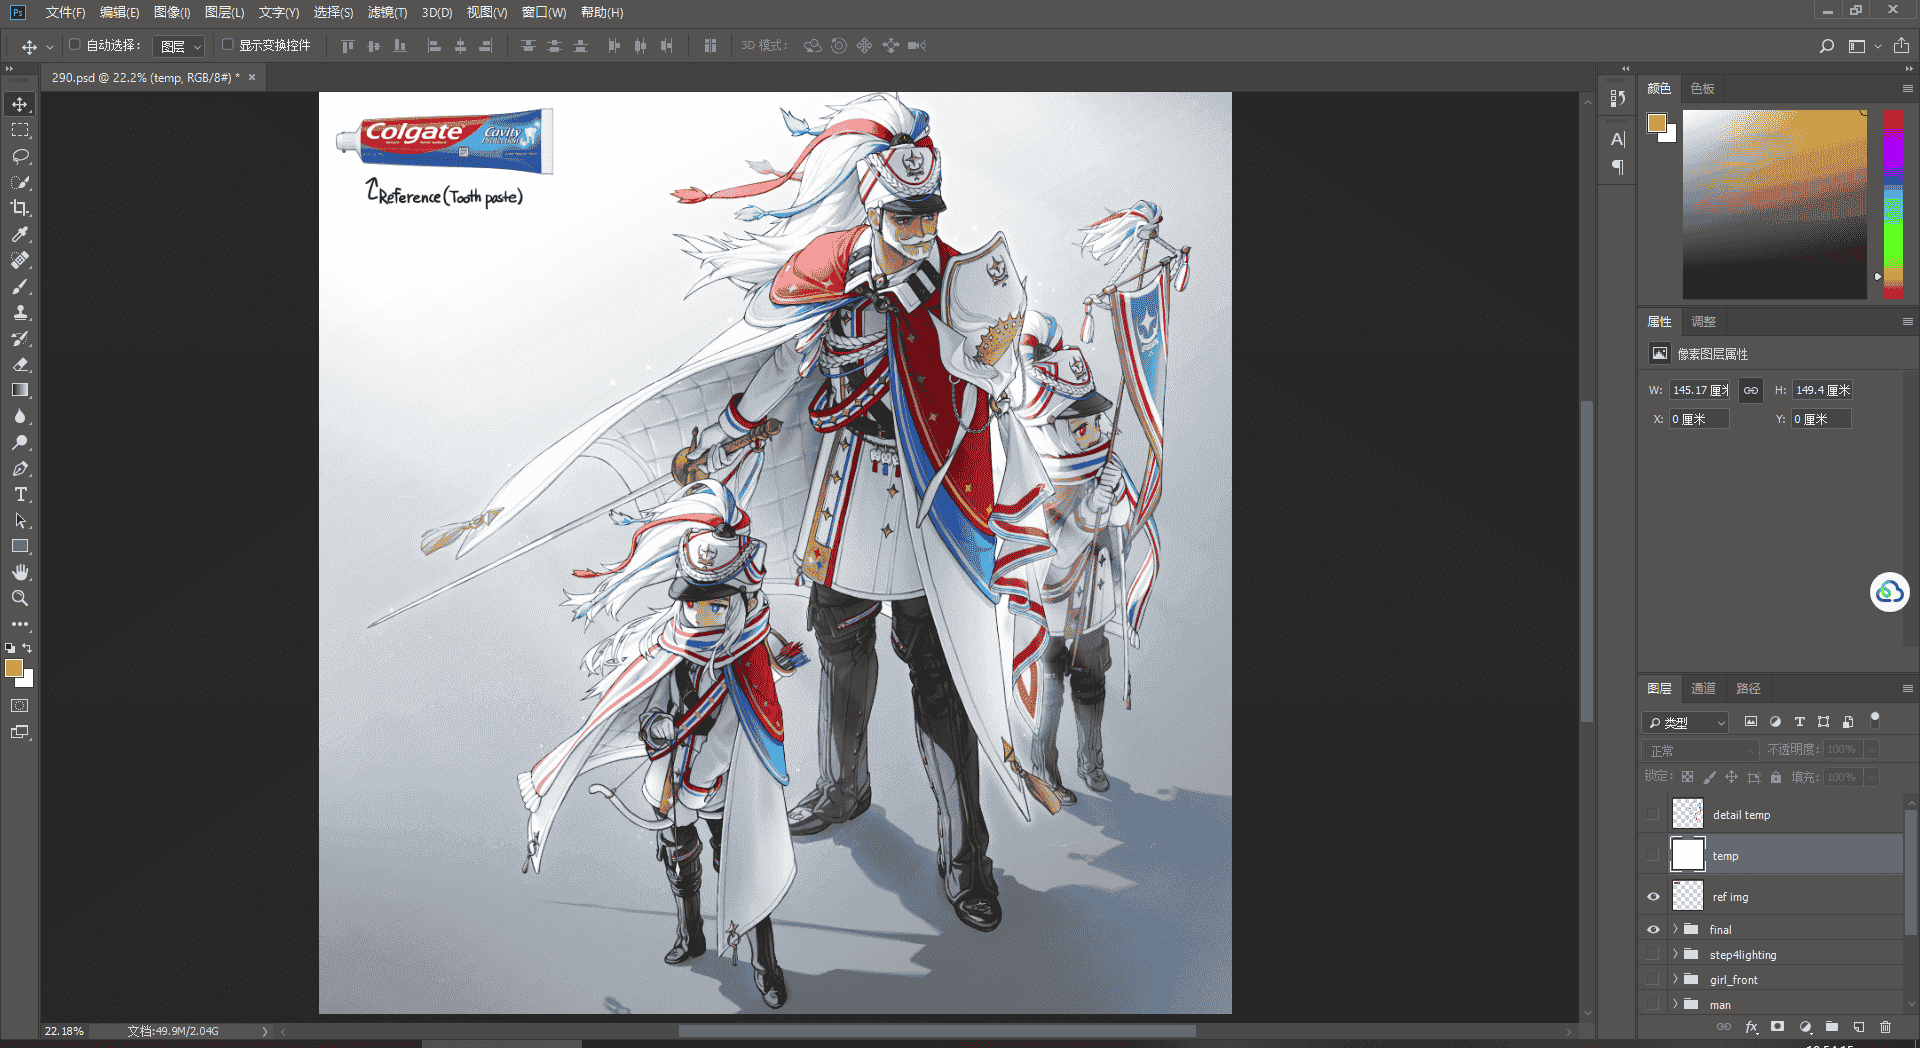Select the Eyedropper tool
Screen dimensions: 1920x1048
coord(20,234)
